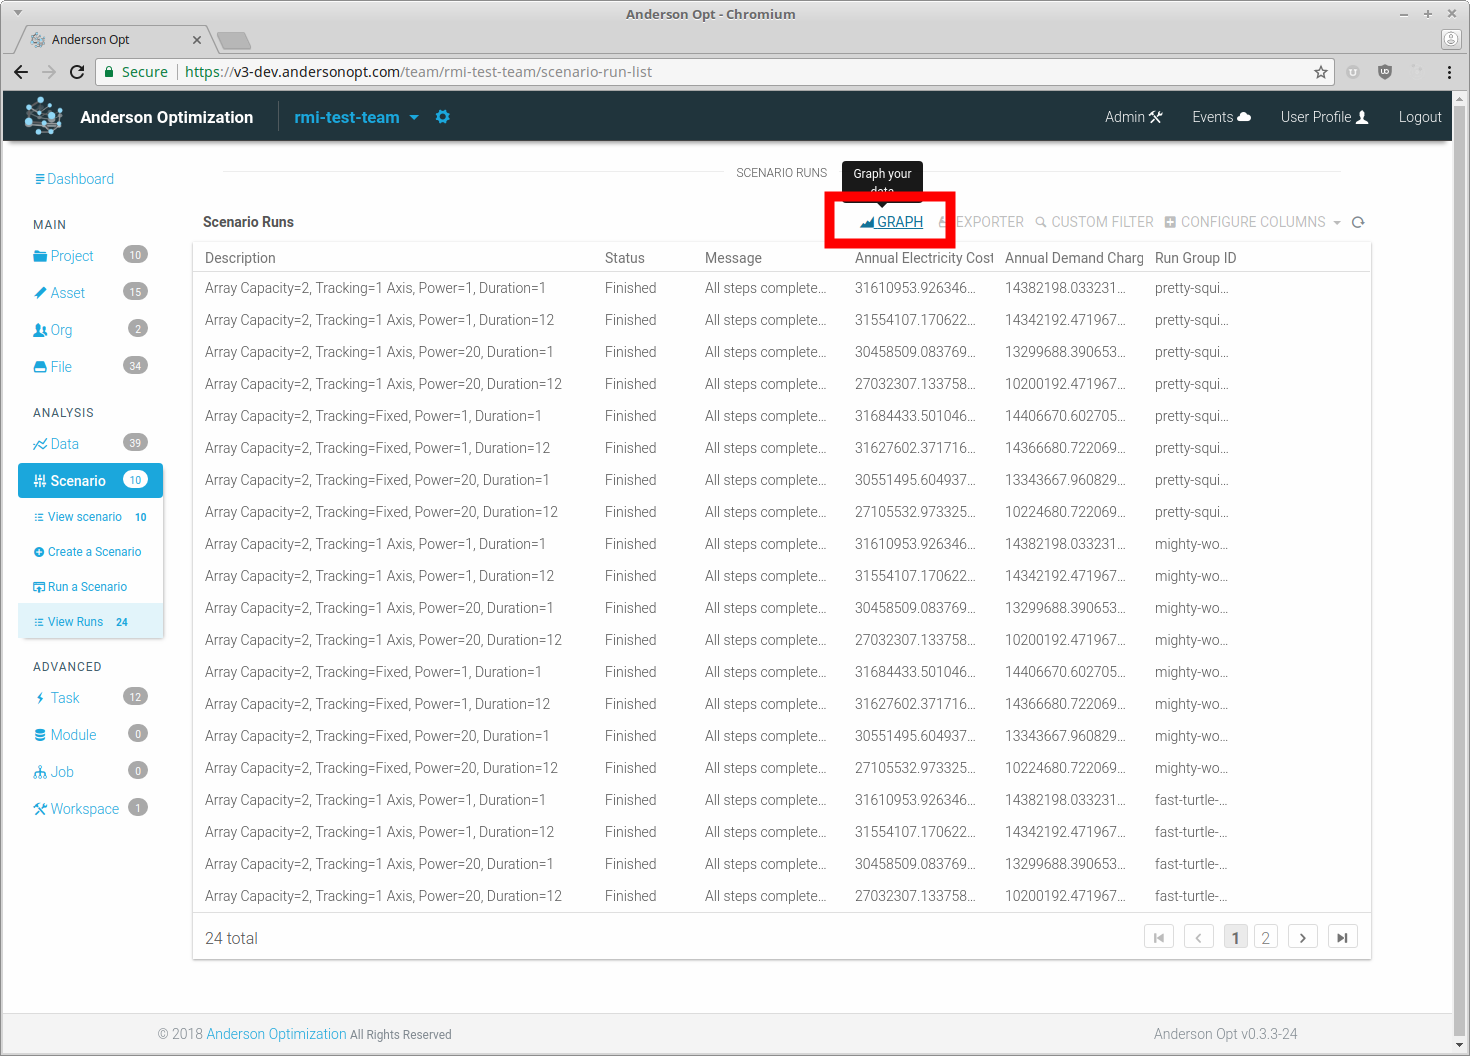The width and height of the screenshot is (1470, 1056).
Task: Click the settings gear next to rmi-test-team
Action: coord(442,117)
